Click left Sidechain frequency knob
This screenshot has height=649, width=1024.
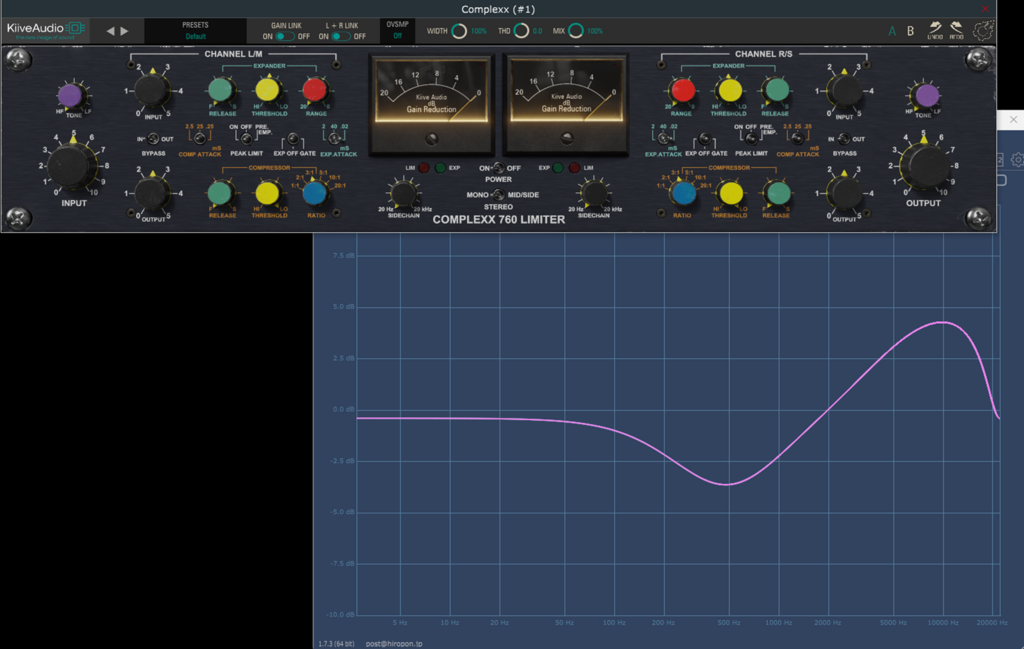point(402,193)
